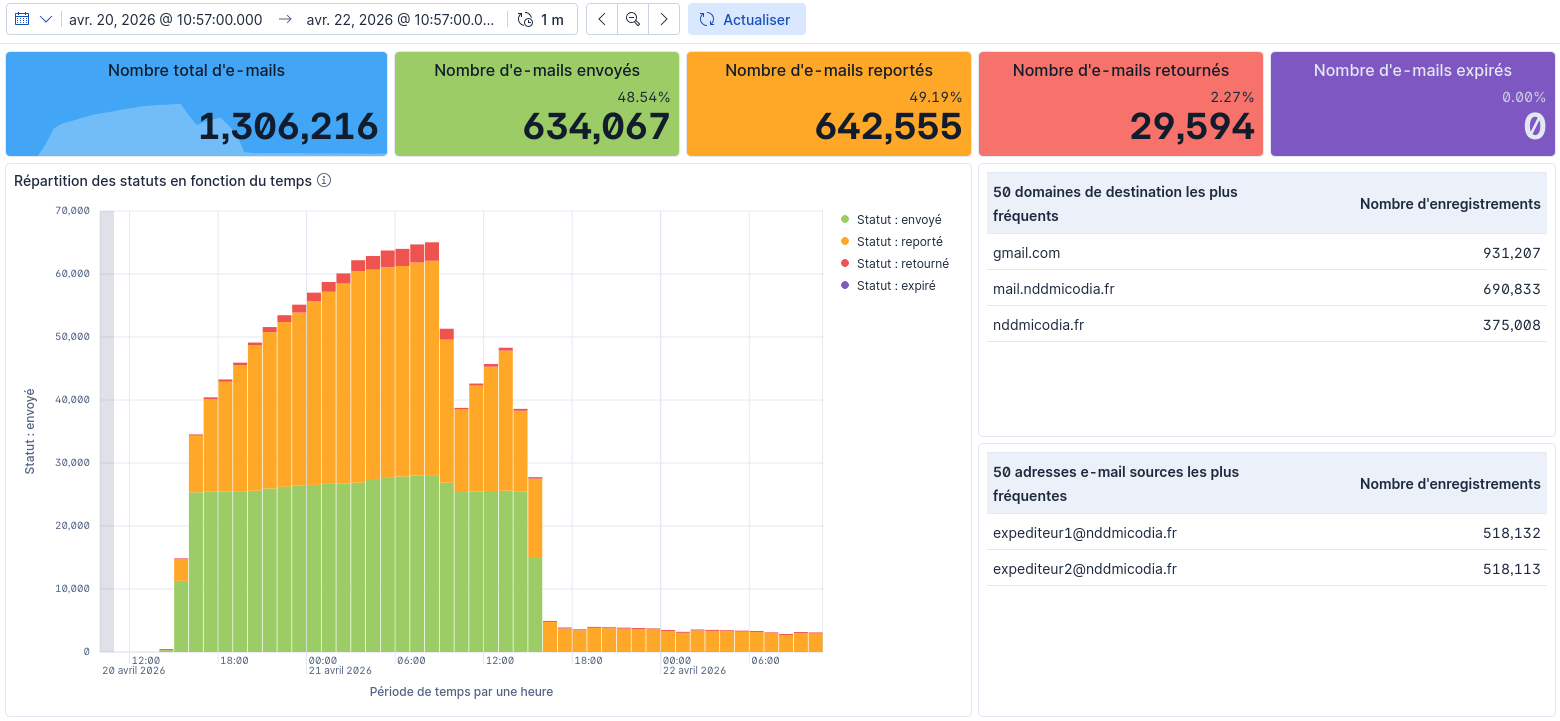The width and height of the screenshot is (1560, 721).
Task: Click the 49.19% percentage label
Action: point(935,97)
